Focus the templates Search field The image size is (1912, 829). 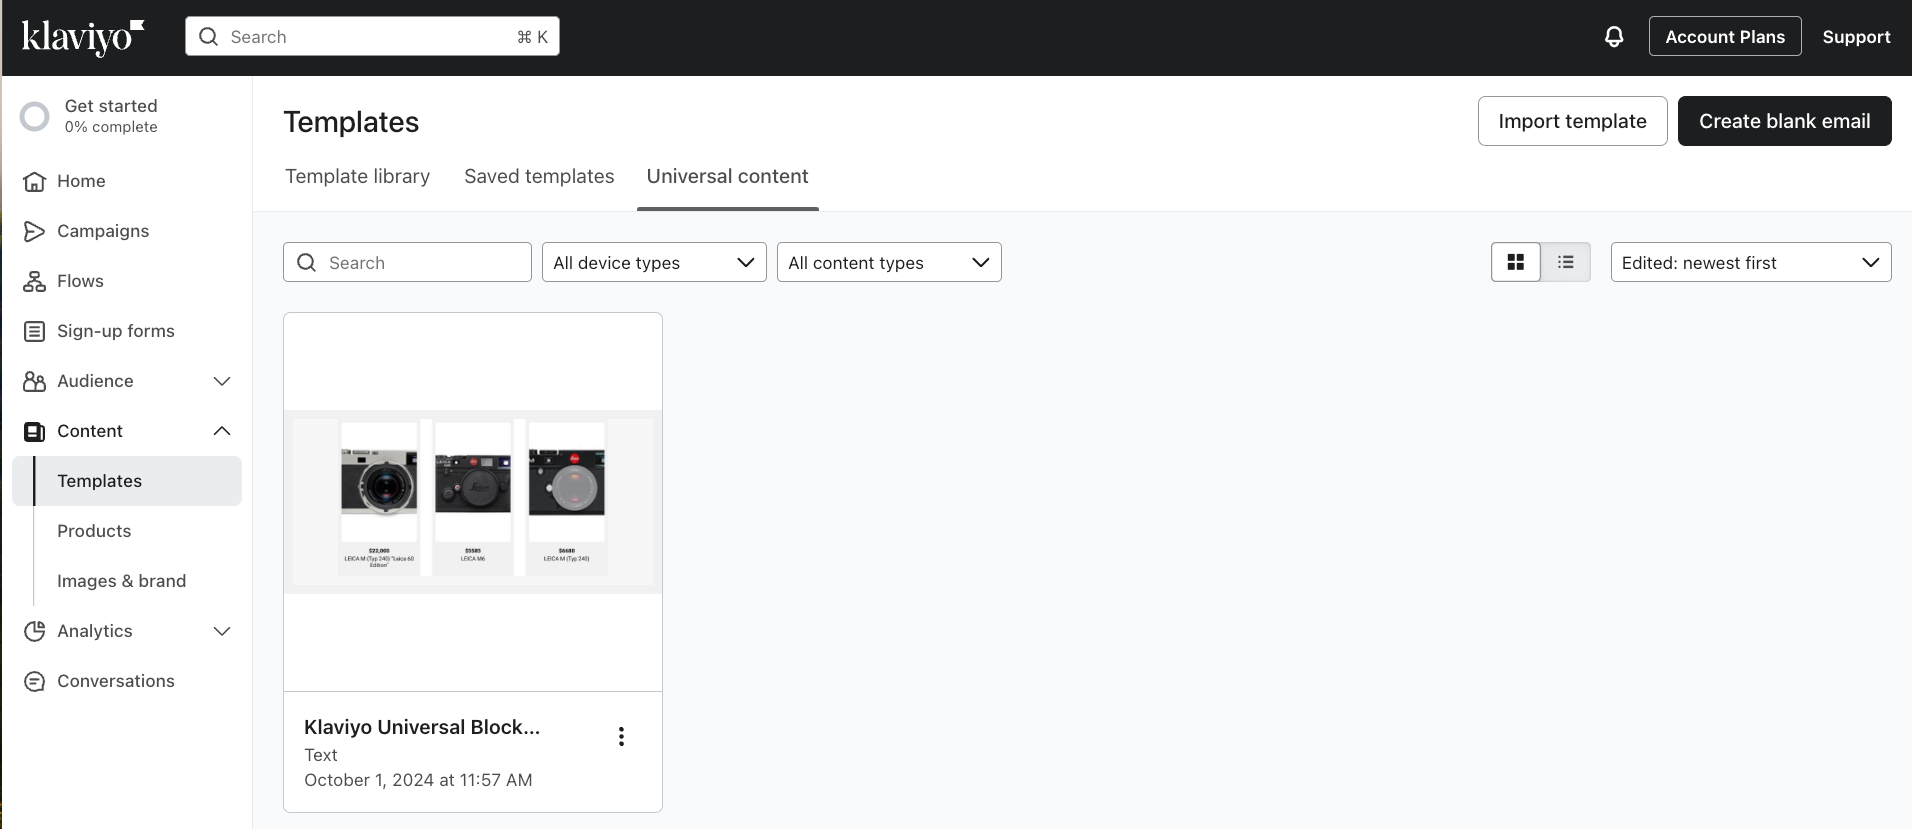click(407, 262)
